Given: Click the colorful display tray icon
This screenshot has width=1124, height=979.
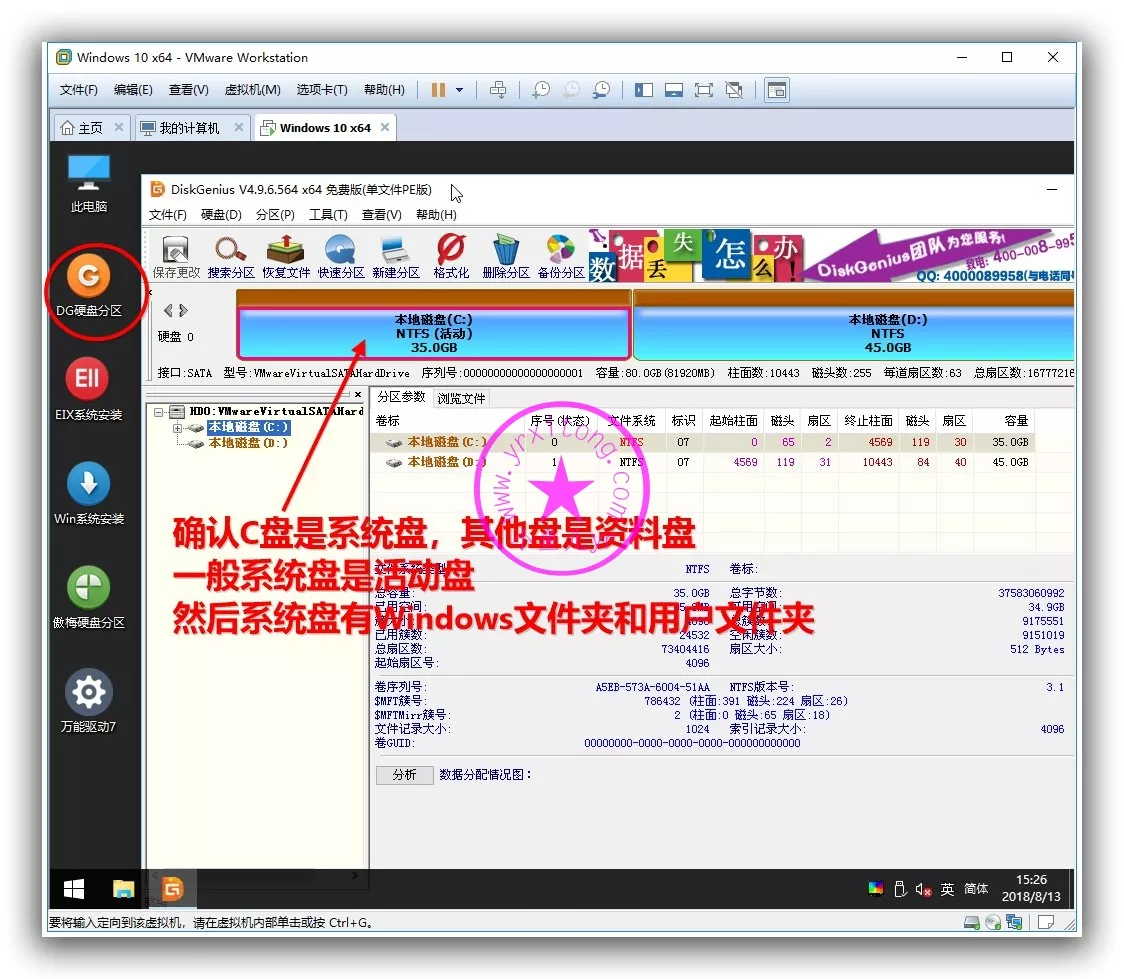Looking at the screenshot, I should (x=875, y=889).
